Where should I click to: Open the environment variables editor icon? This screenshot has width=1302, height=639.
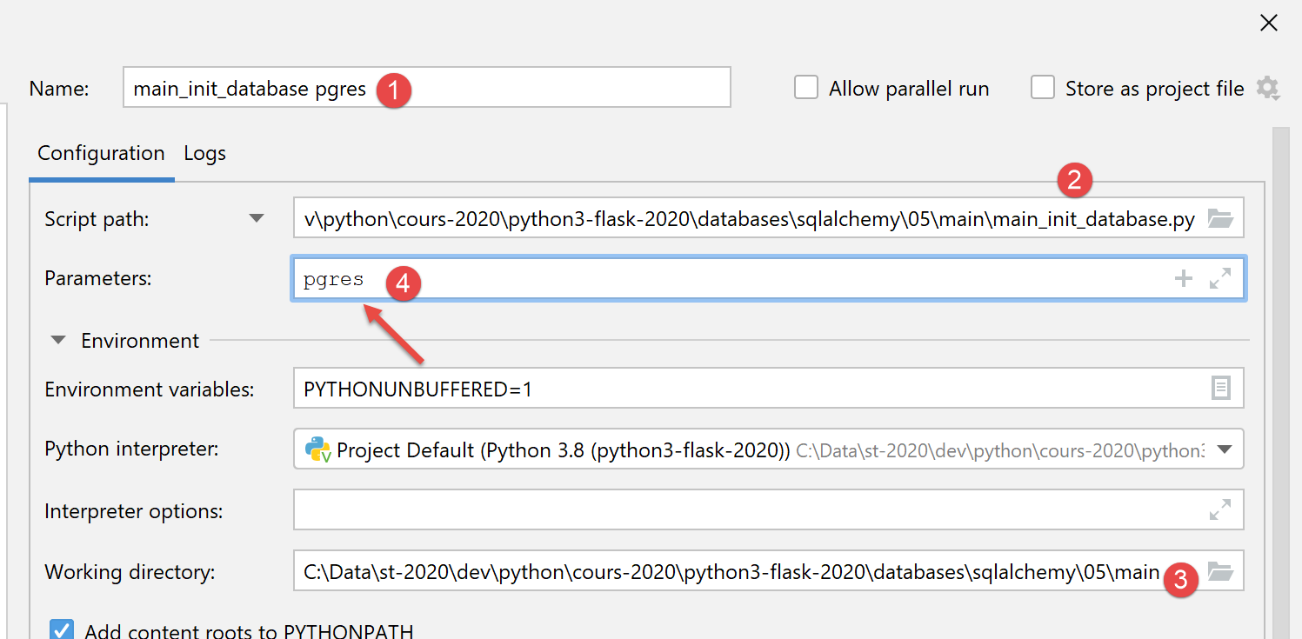pos(1220,388)
